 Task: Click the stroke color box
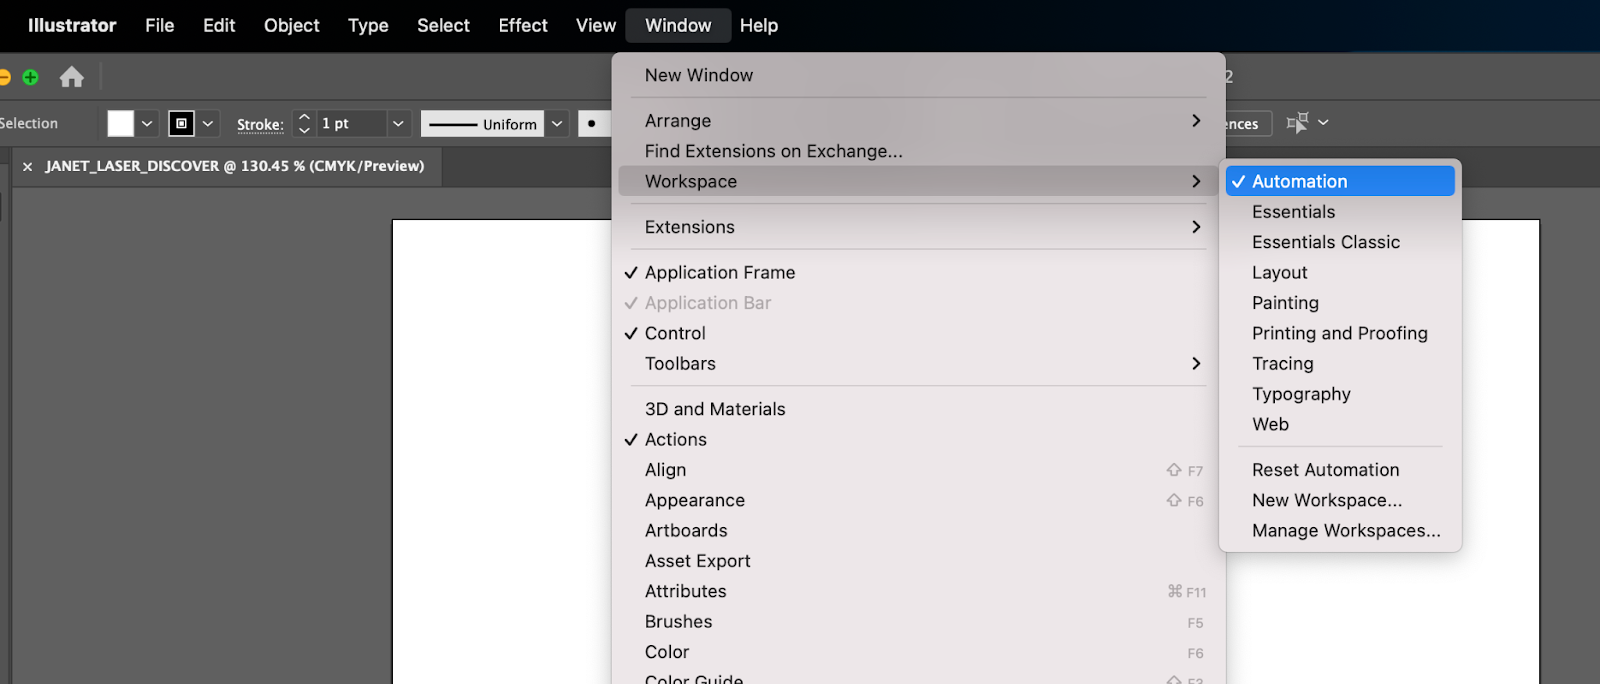(x=181, y=123)
